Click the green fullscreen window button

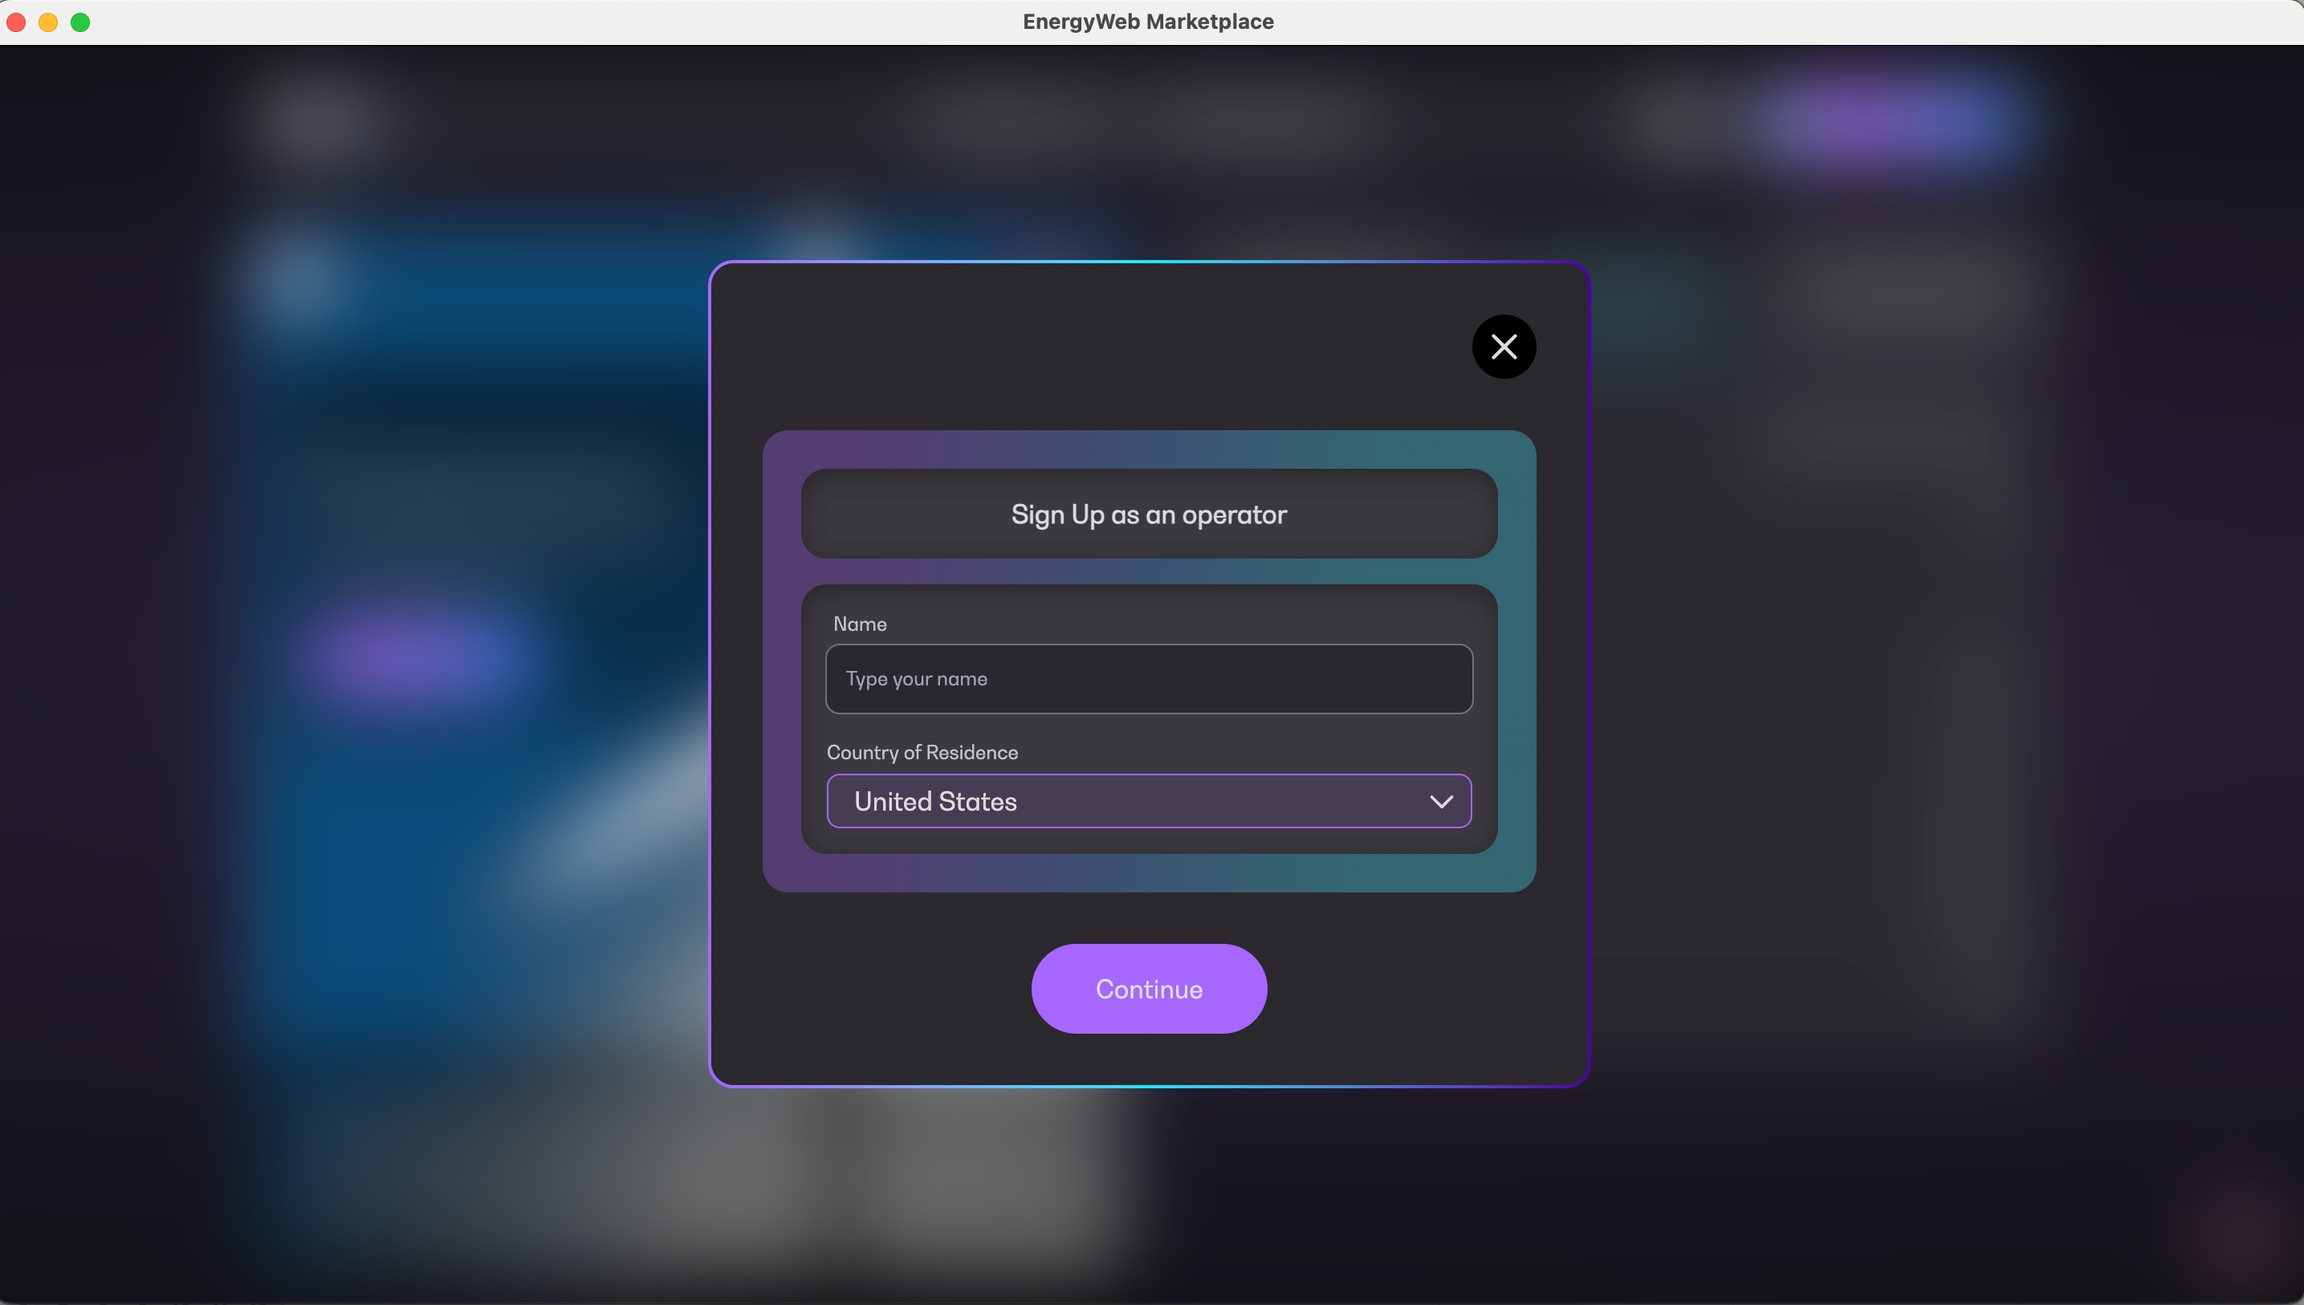[x=80, y=22]
